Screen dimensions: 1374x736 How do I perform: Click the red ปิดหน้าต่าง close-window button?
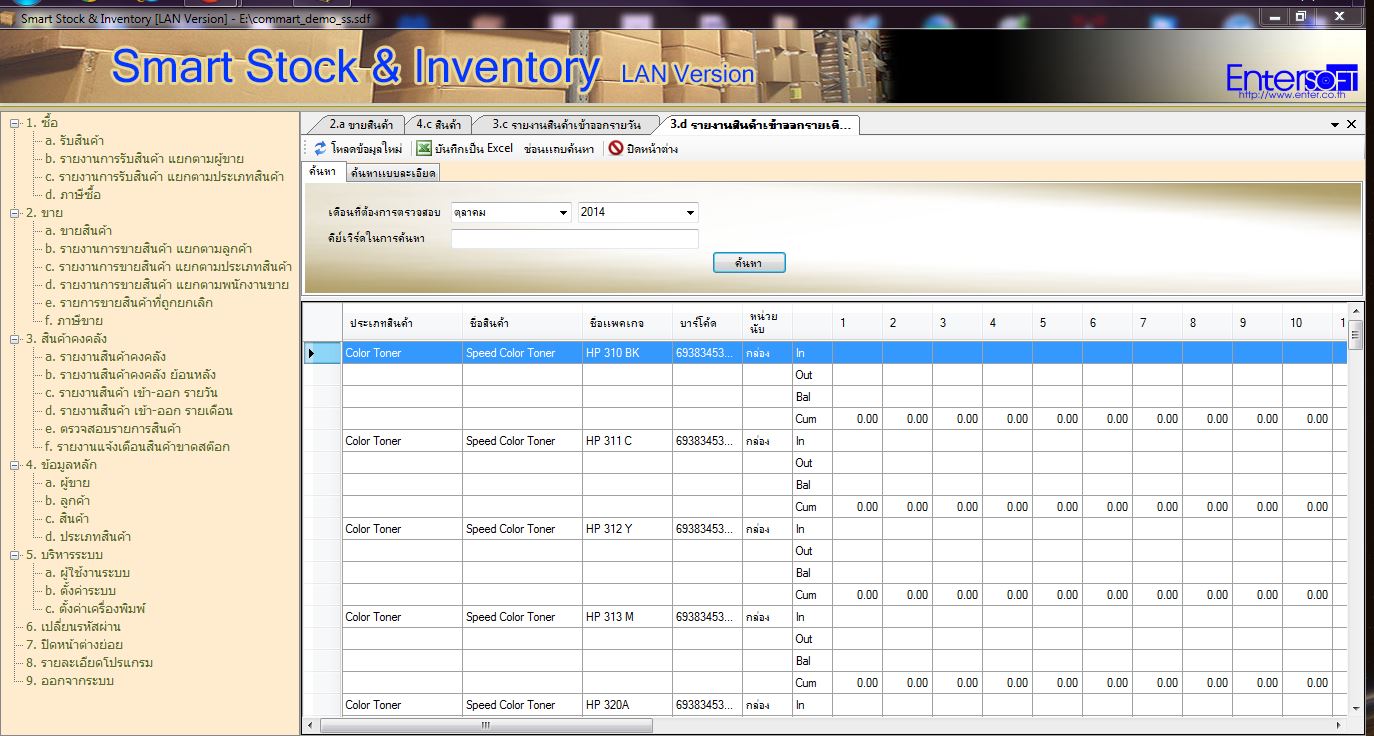(x=643, y=148)
